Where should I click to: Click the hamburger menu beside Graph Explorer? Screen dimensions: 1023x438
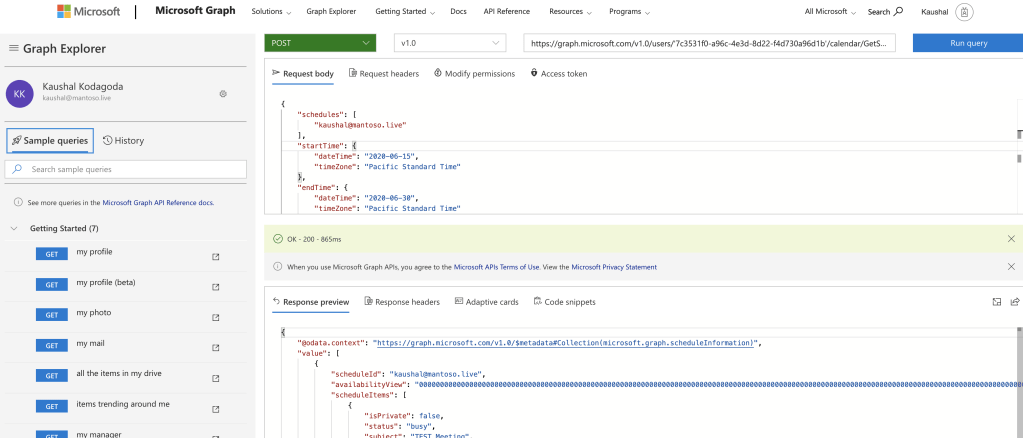(x=14, y=48)
